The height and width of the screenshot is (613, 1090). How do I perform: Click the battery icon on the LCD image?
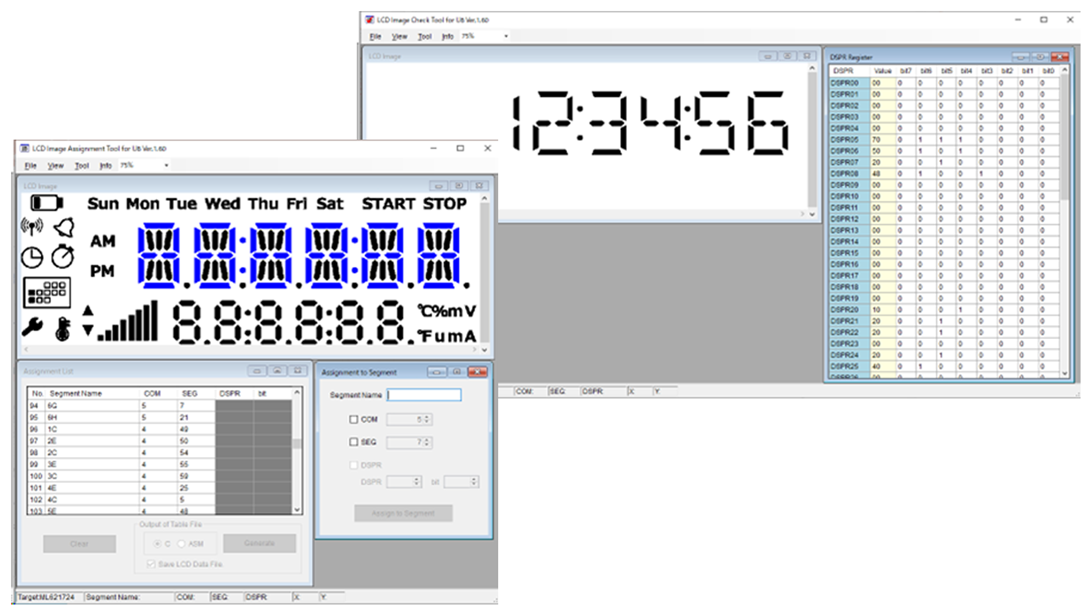click(x=46, y=203)
